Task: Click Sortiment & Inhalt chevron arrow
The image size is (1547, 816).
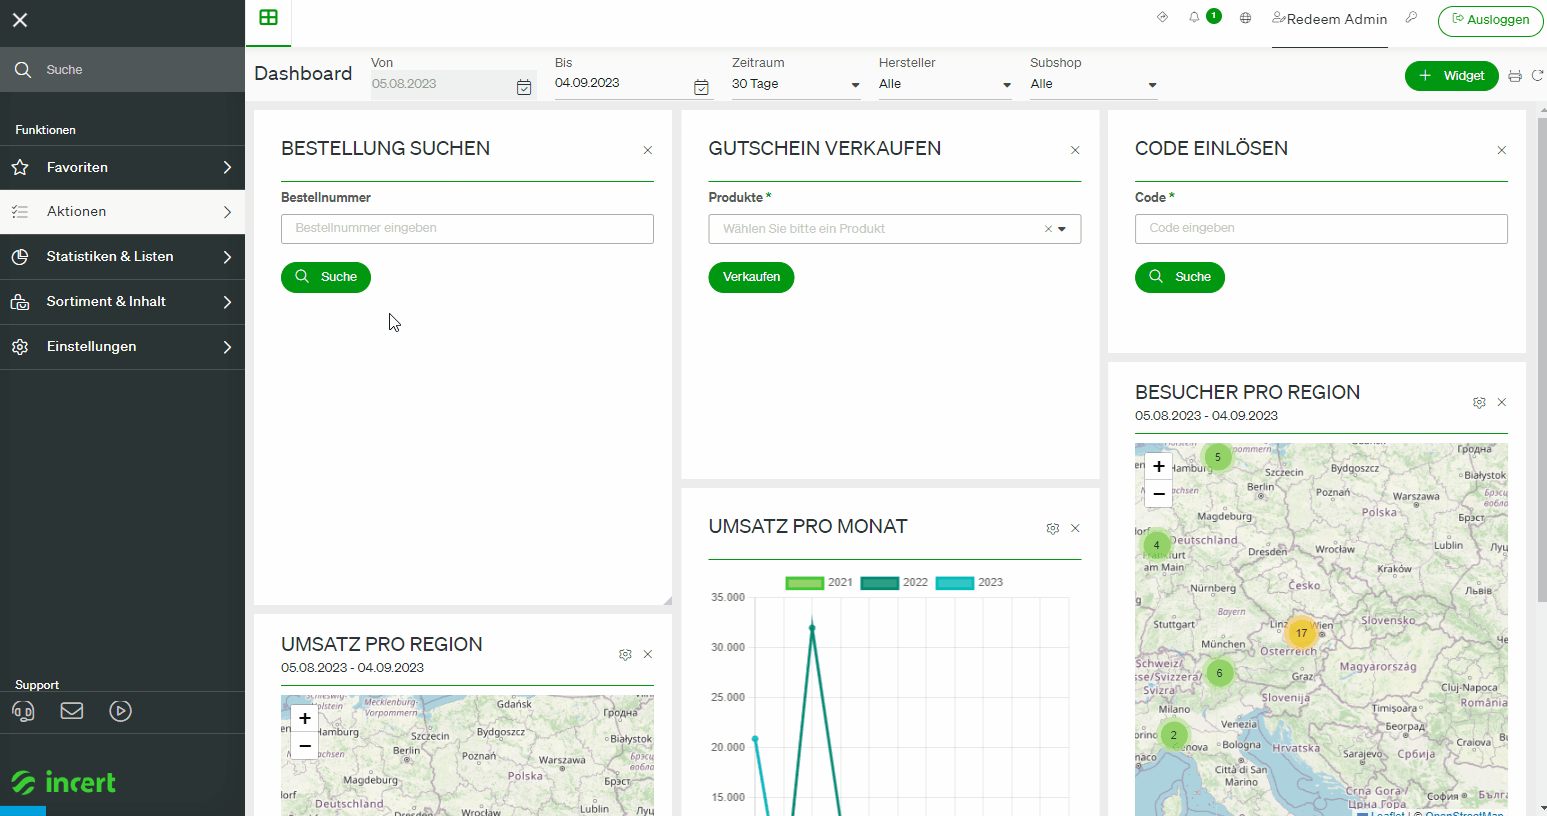Action: tap(227, 302)
